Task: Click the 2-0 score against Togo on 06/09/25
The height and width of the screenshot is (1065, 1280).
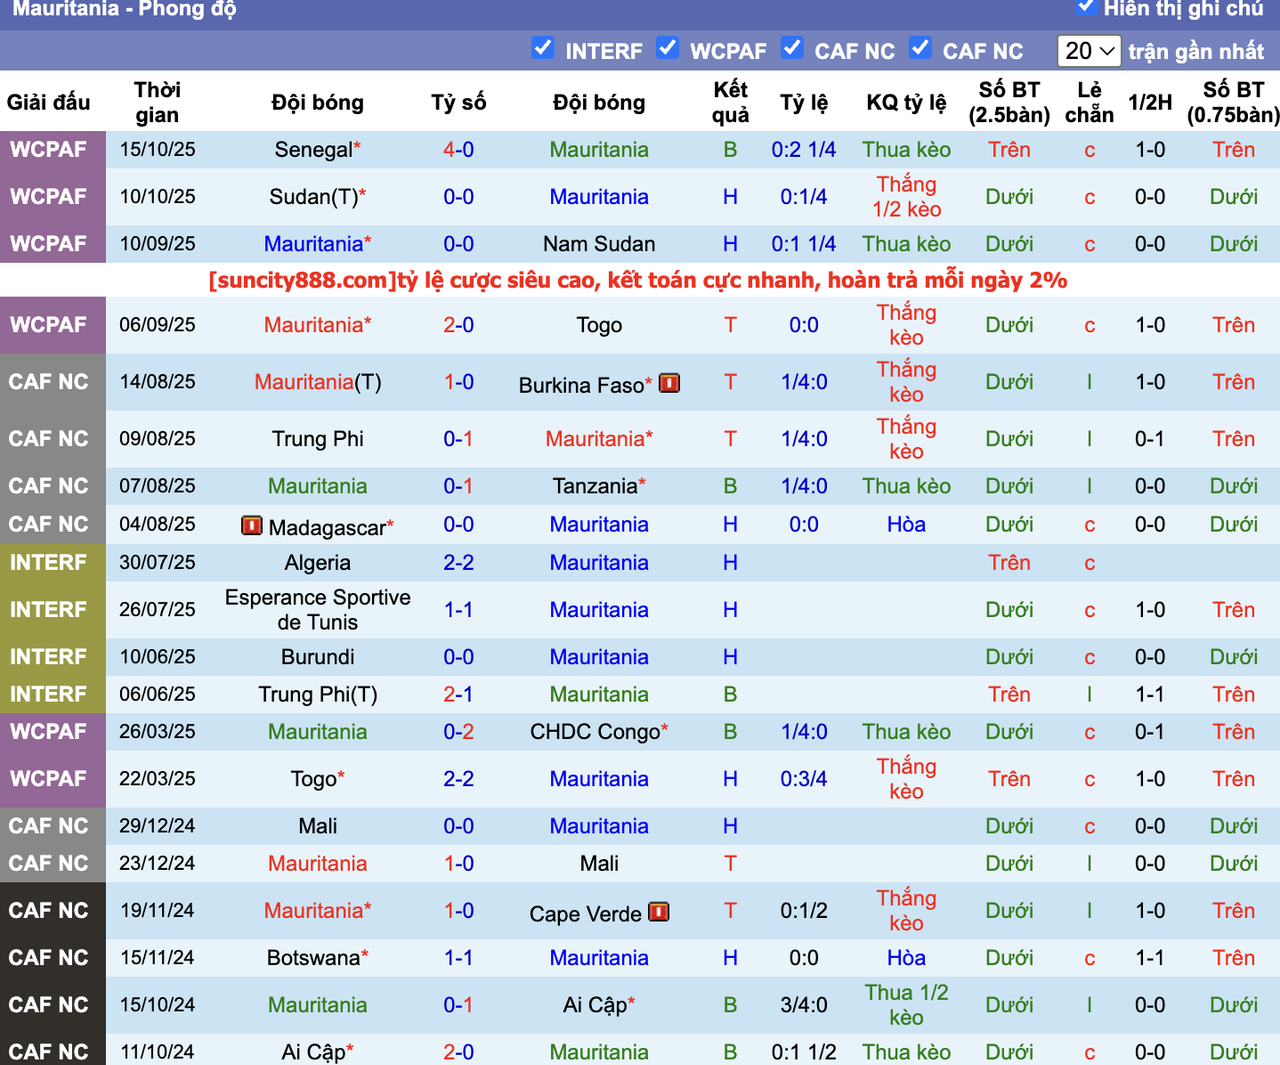Action: pos(458,325)
